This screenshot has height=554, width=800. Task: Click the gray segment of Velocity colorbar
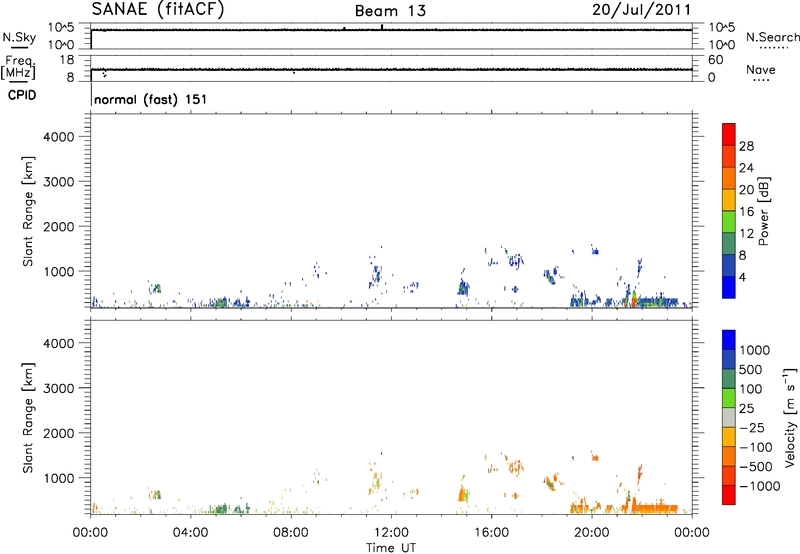tap(729, 418)
